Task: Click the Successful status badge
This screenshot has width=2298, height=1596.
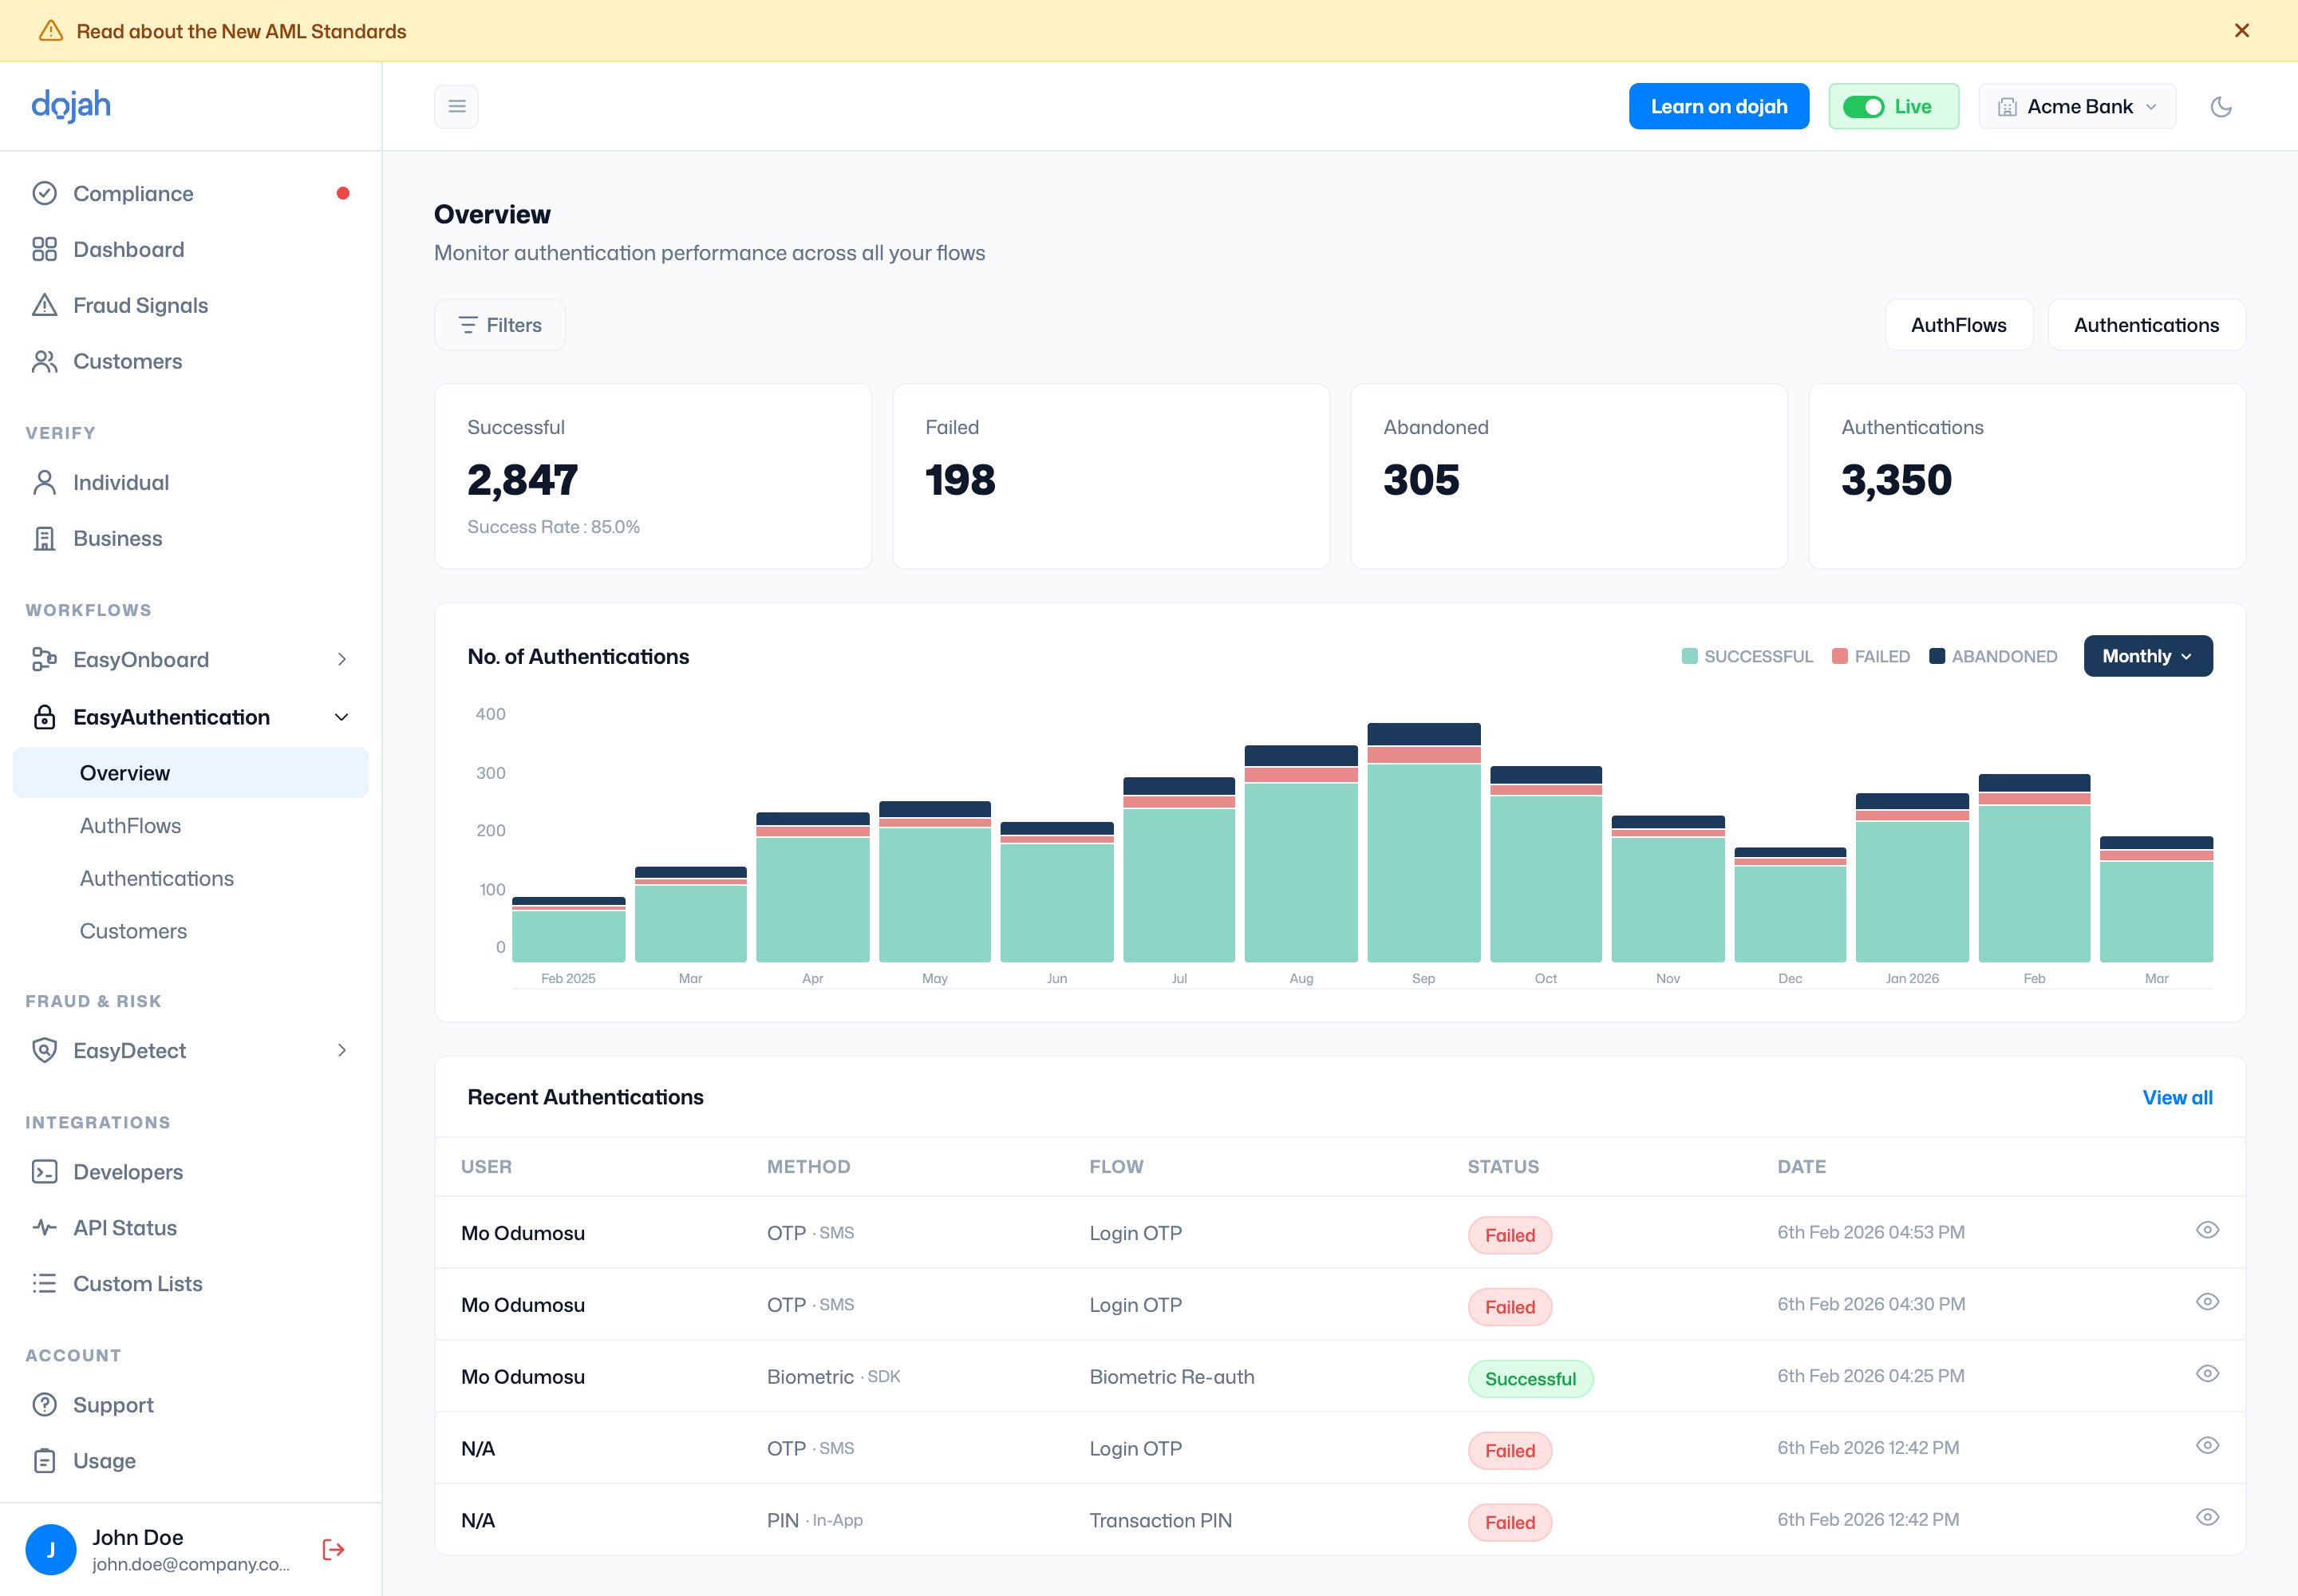Action: click(x=1530, y=1378)
